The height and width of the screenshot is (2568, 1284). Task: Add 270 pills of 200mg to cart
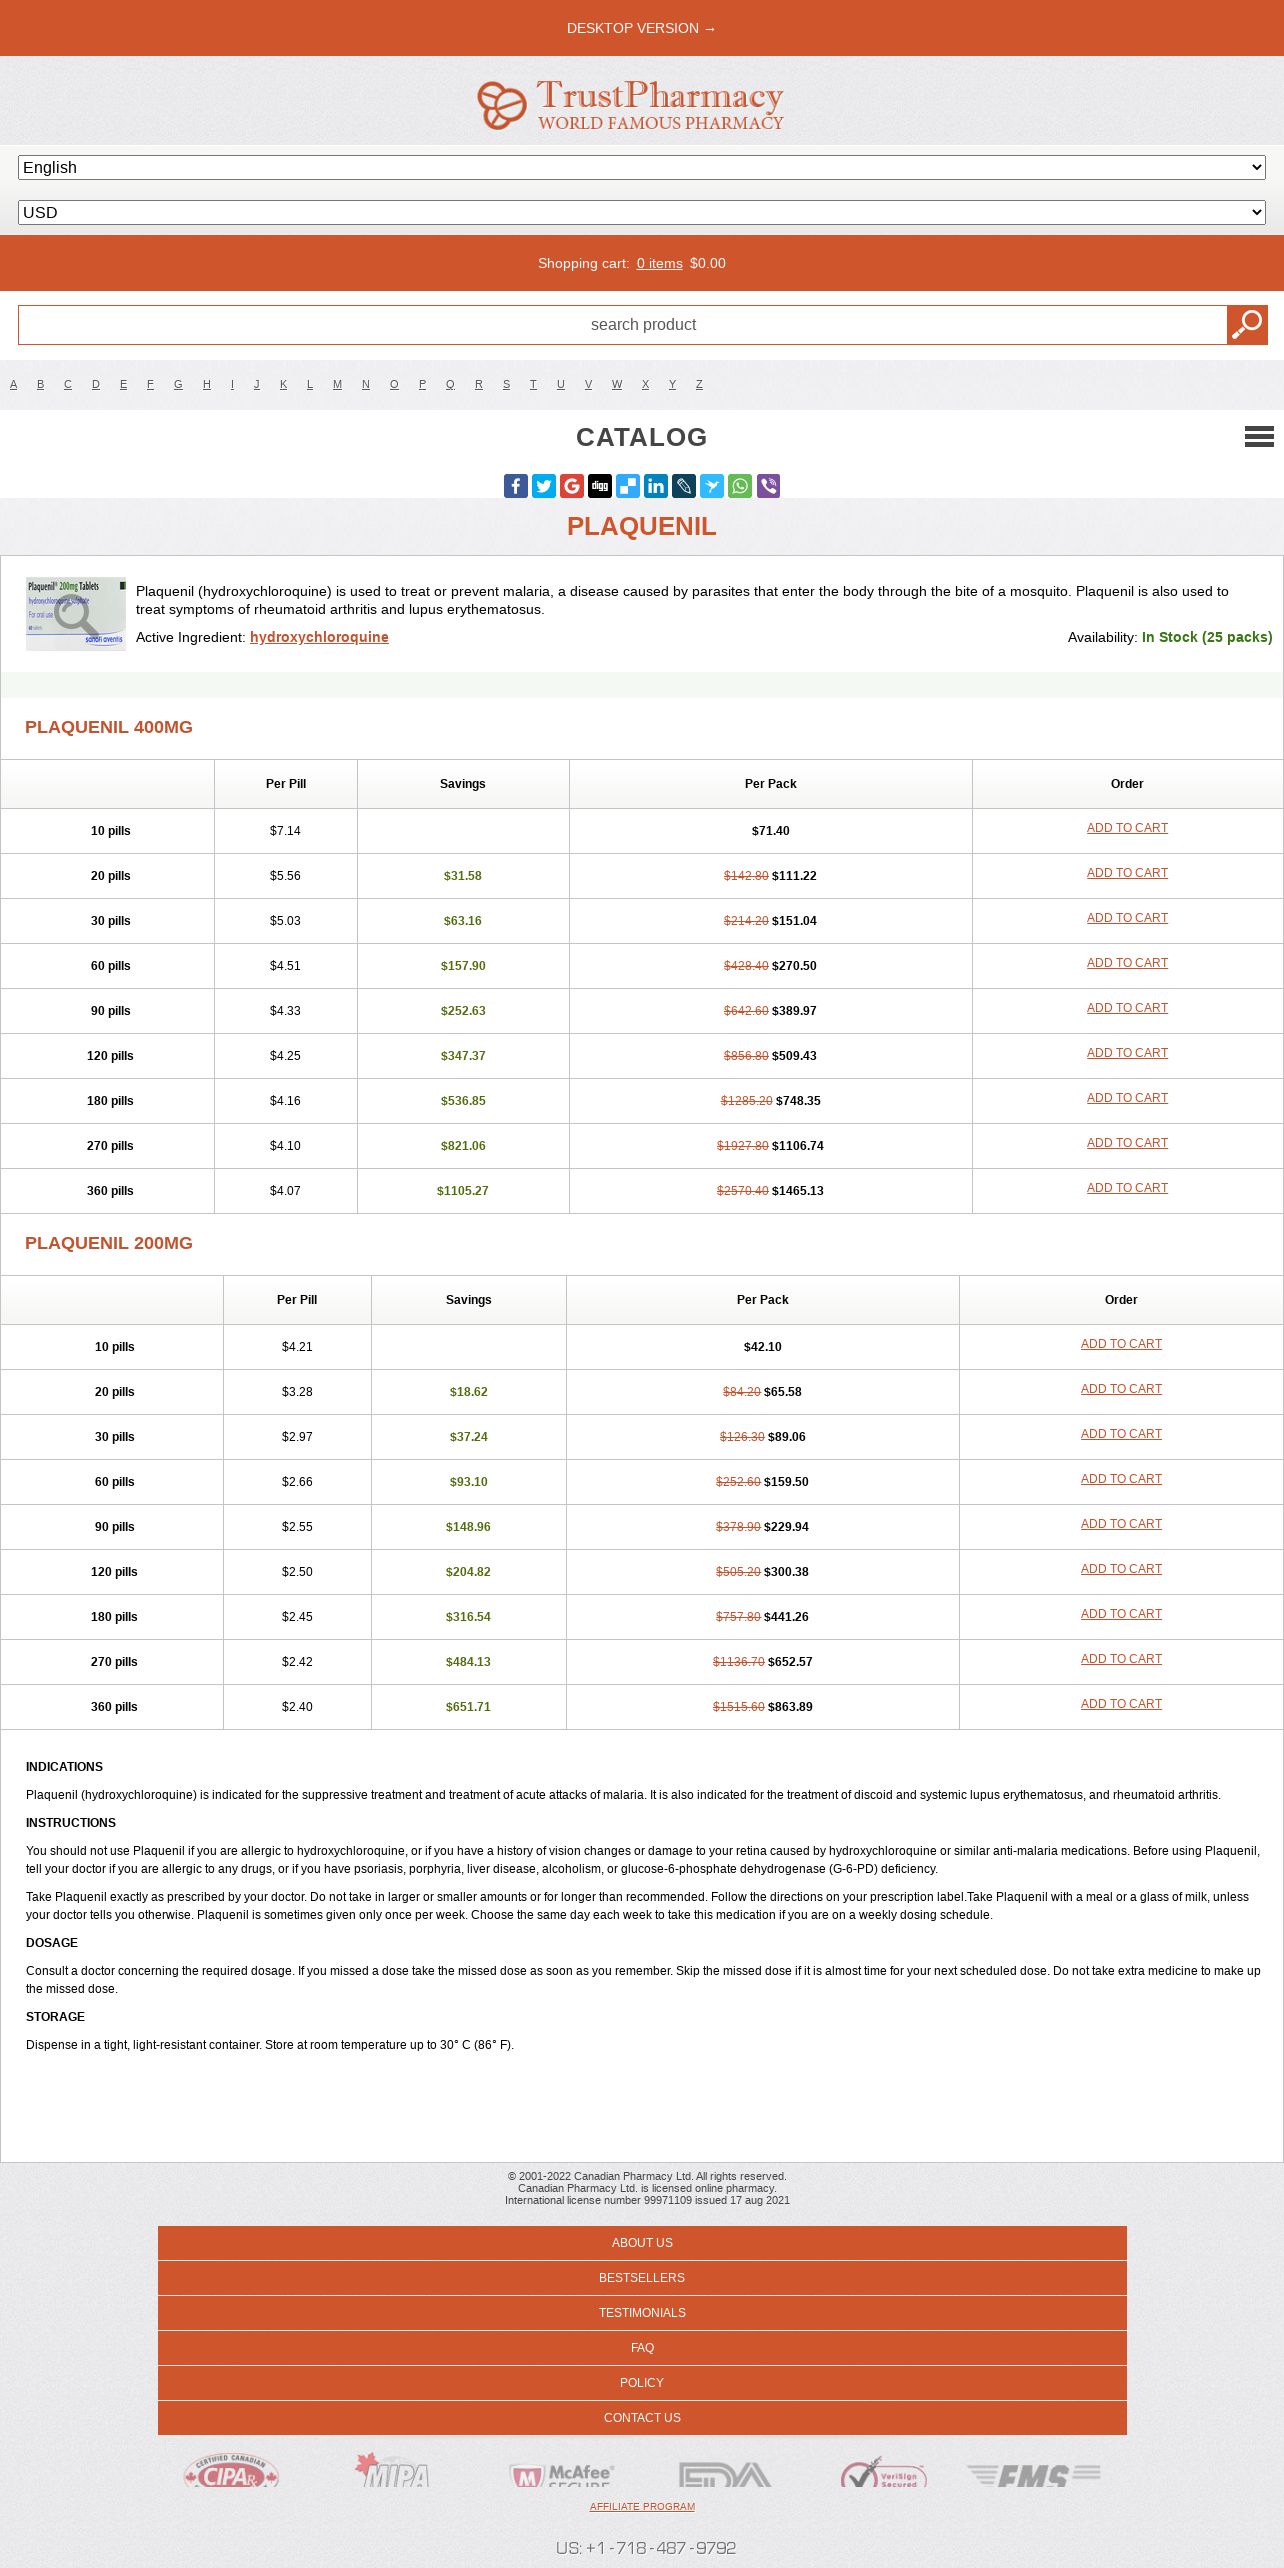click(1121, 1659)
